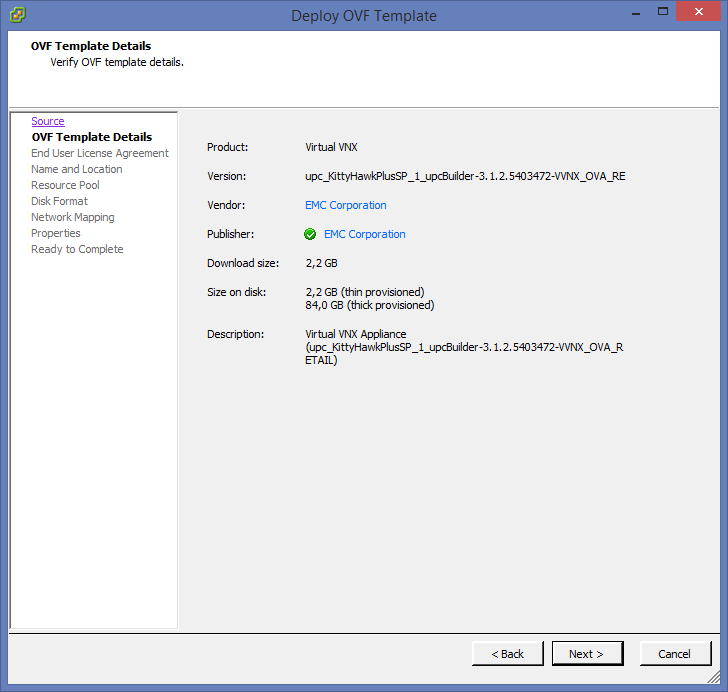The width and height of the screenshot is (728, 692).
Task: Jump to Ready to Complete step
Action: pyautogui.click(x=77, y=249)
